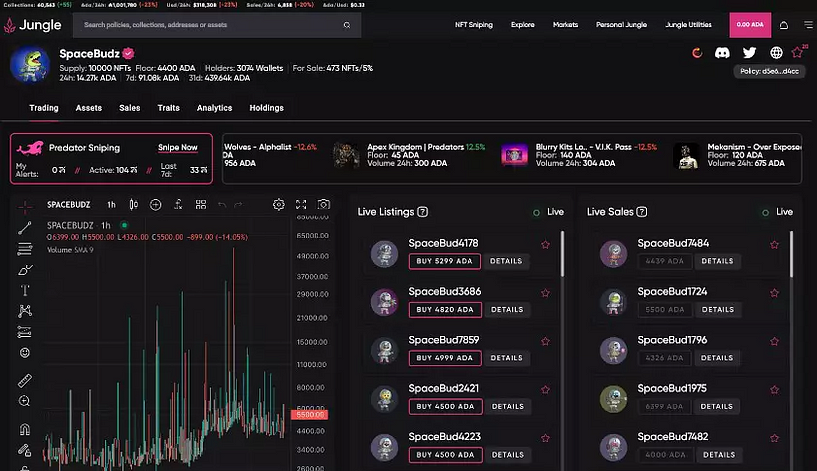Open the SpaceBudz Twitter link

click(x=749, y=53)
